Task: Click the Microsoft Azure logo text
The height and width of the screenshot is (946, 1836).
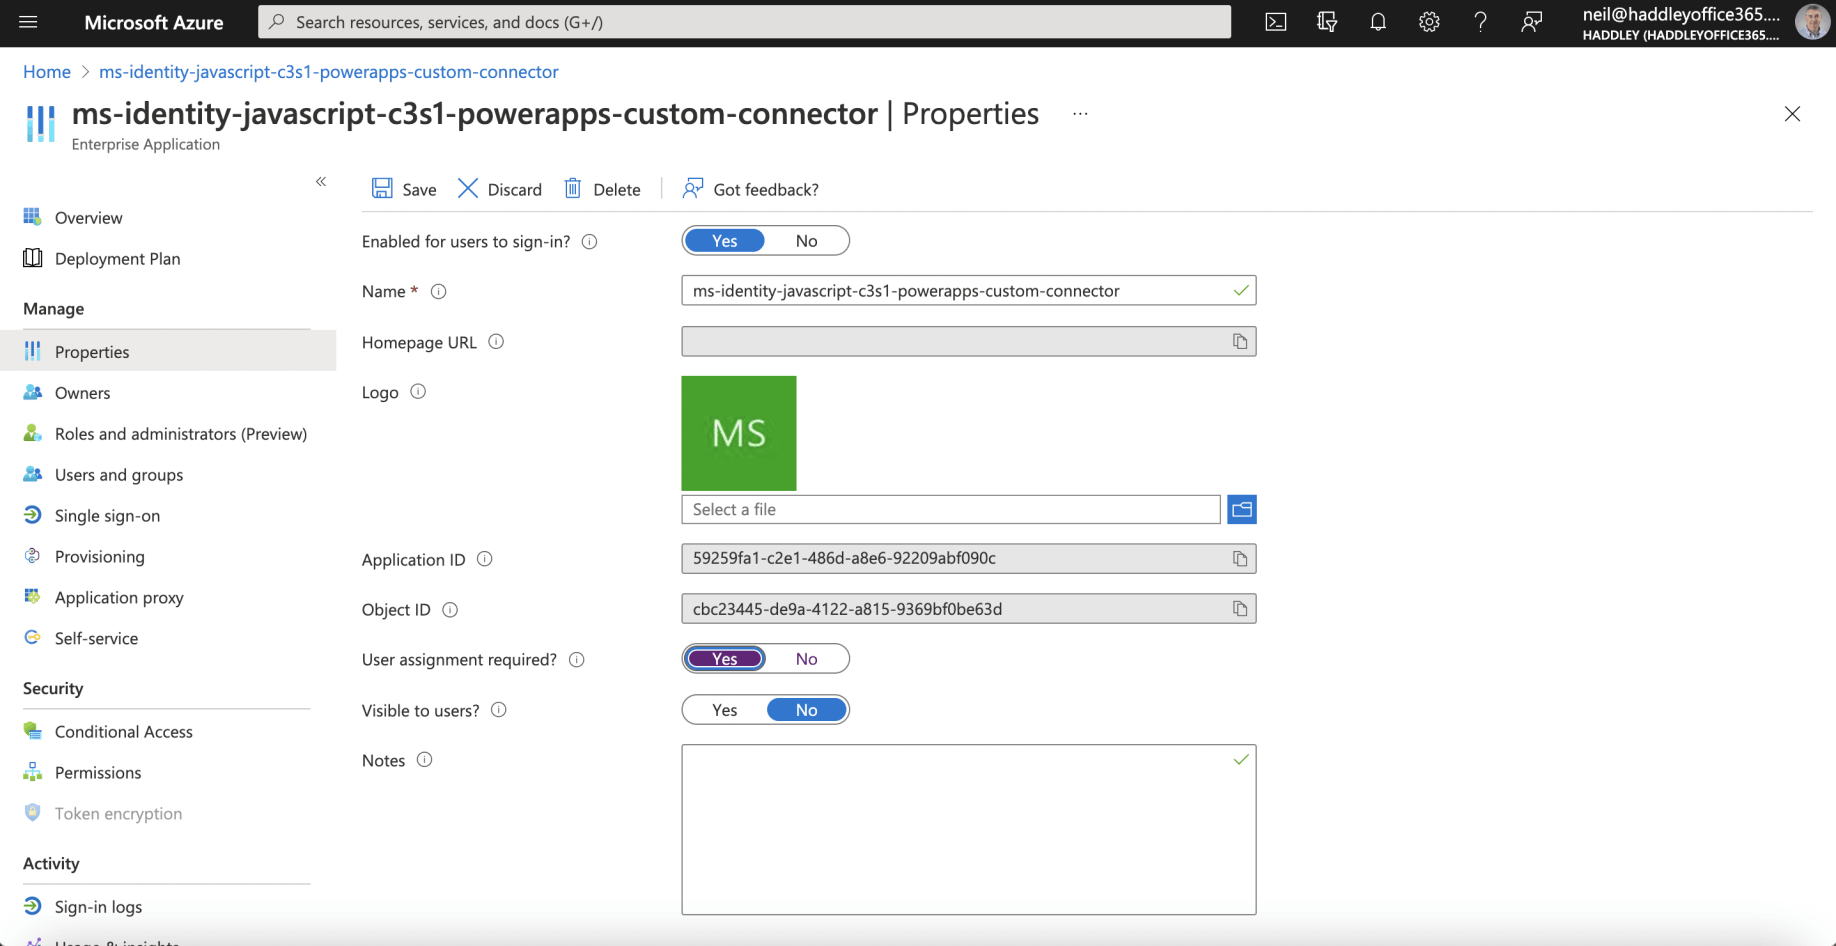Action: [154, 22]
